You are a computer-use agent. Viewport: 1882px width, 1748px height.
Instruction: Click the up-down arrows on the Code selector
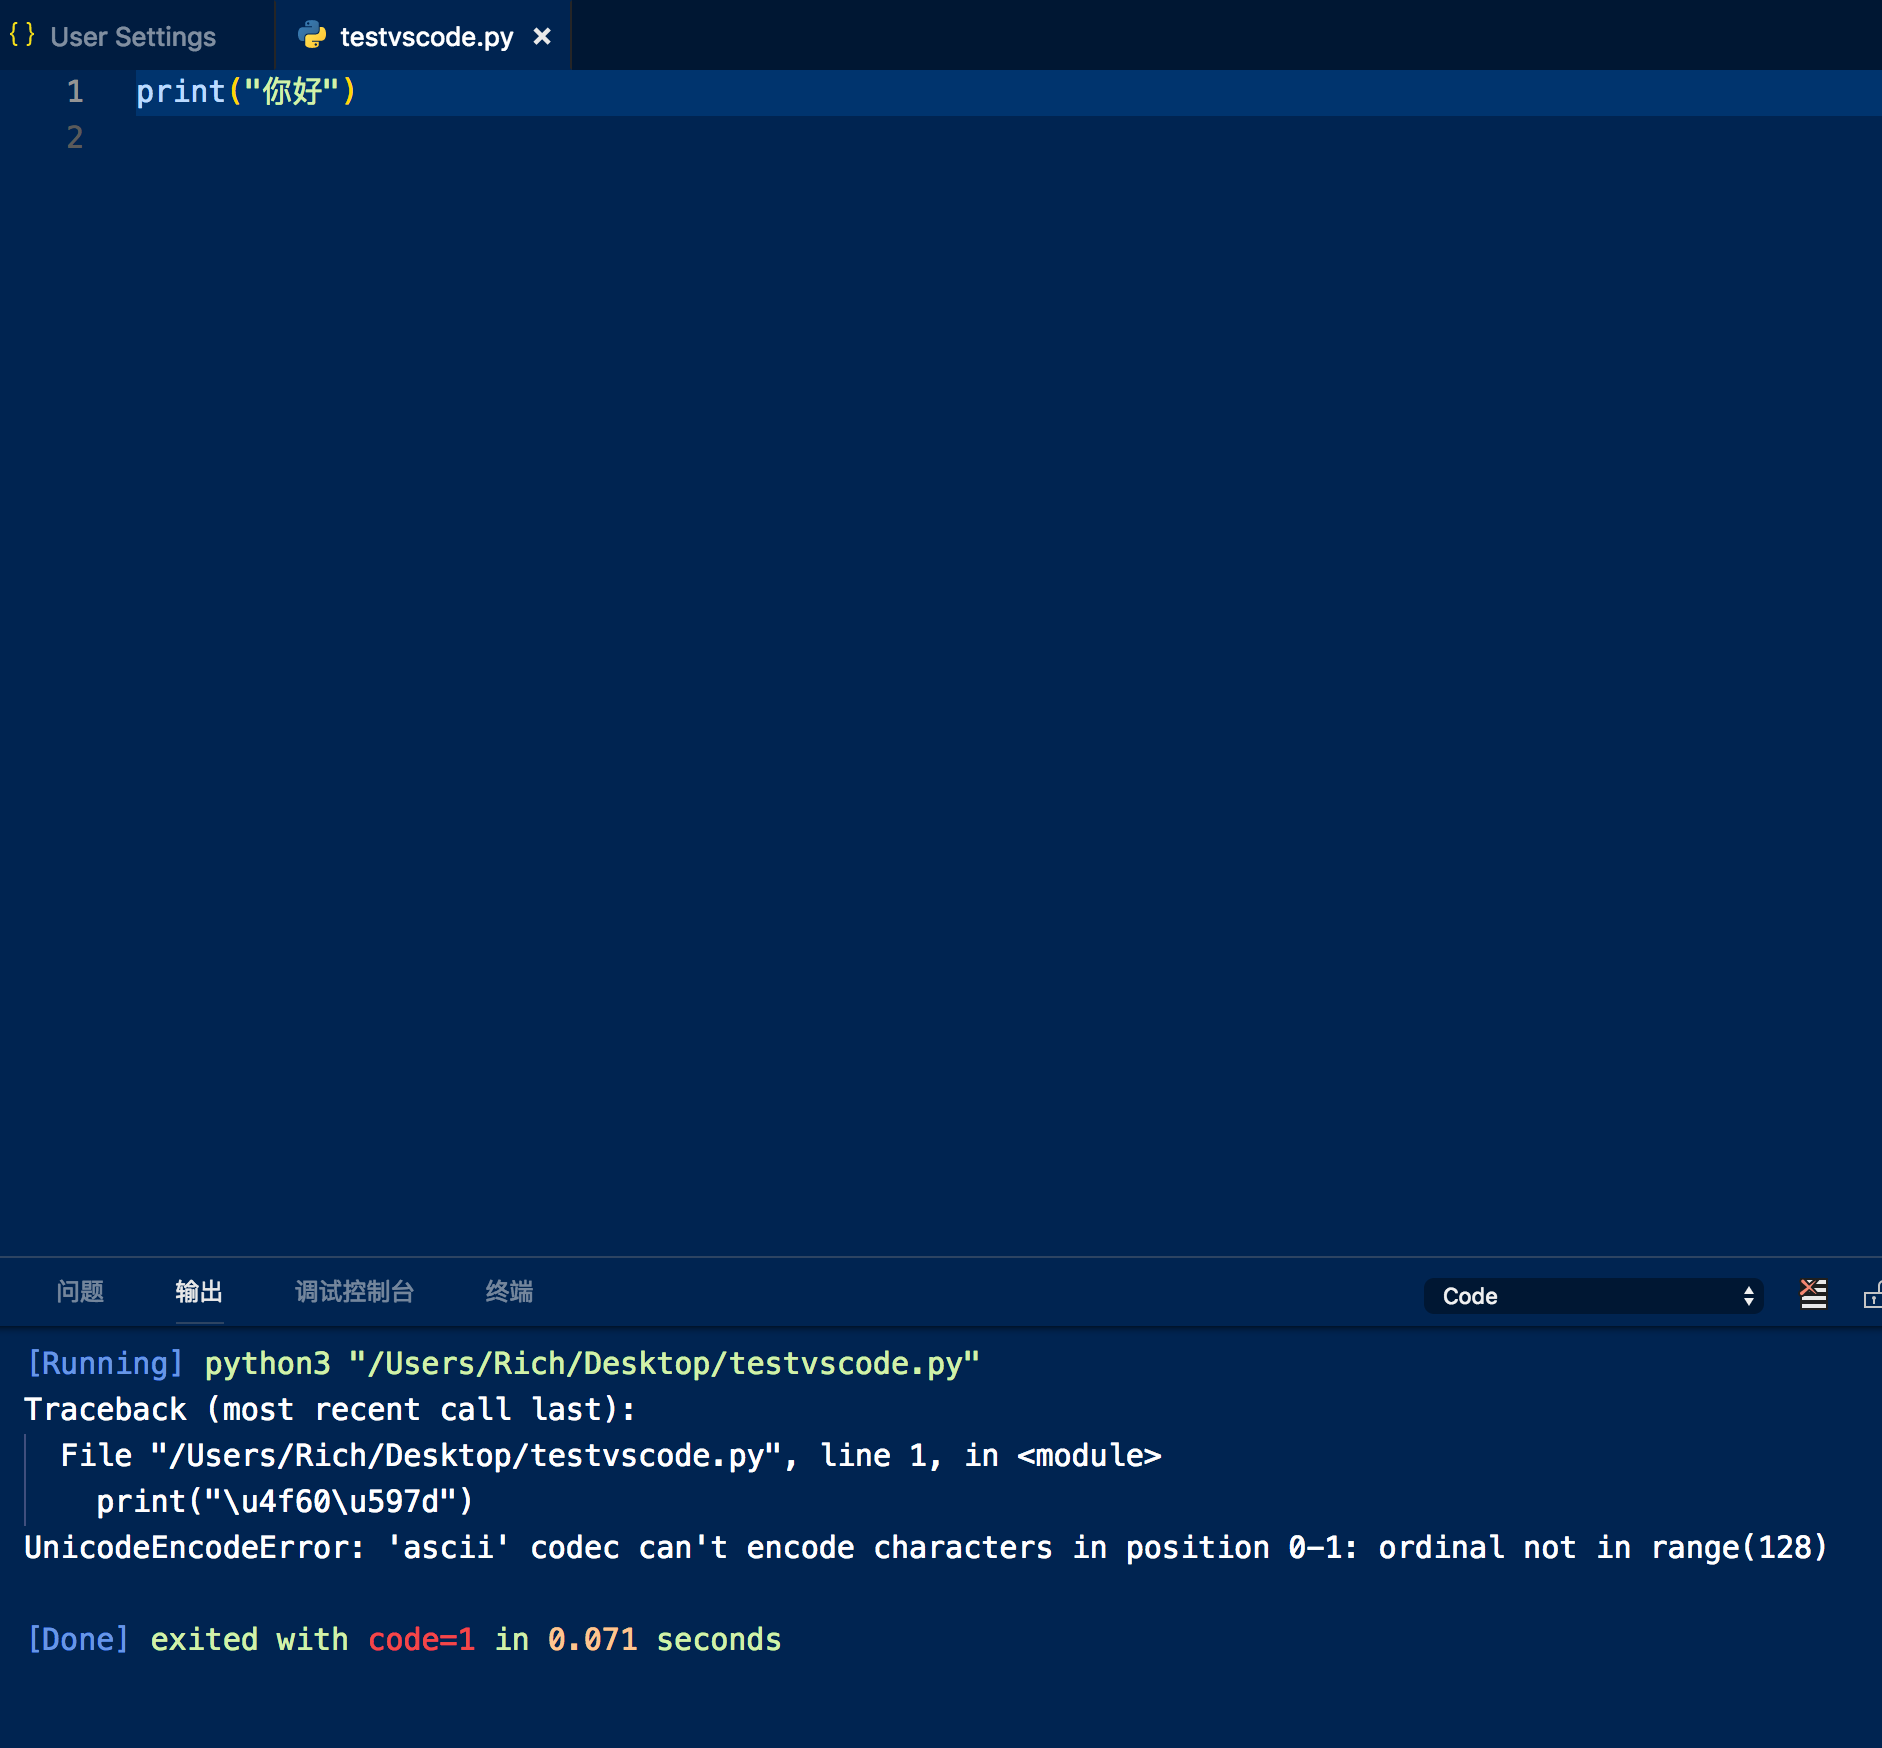(1748, 1295)
